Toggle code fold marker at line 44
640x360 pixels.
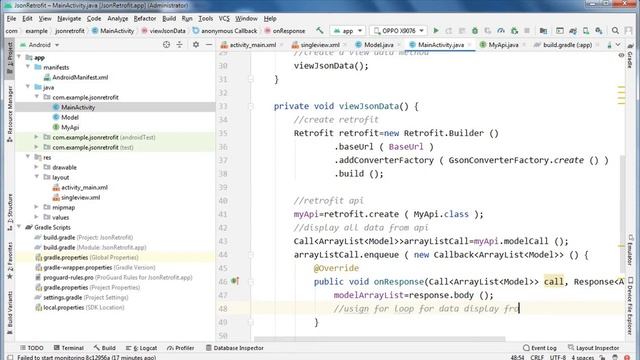pos(251,255)
